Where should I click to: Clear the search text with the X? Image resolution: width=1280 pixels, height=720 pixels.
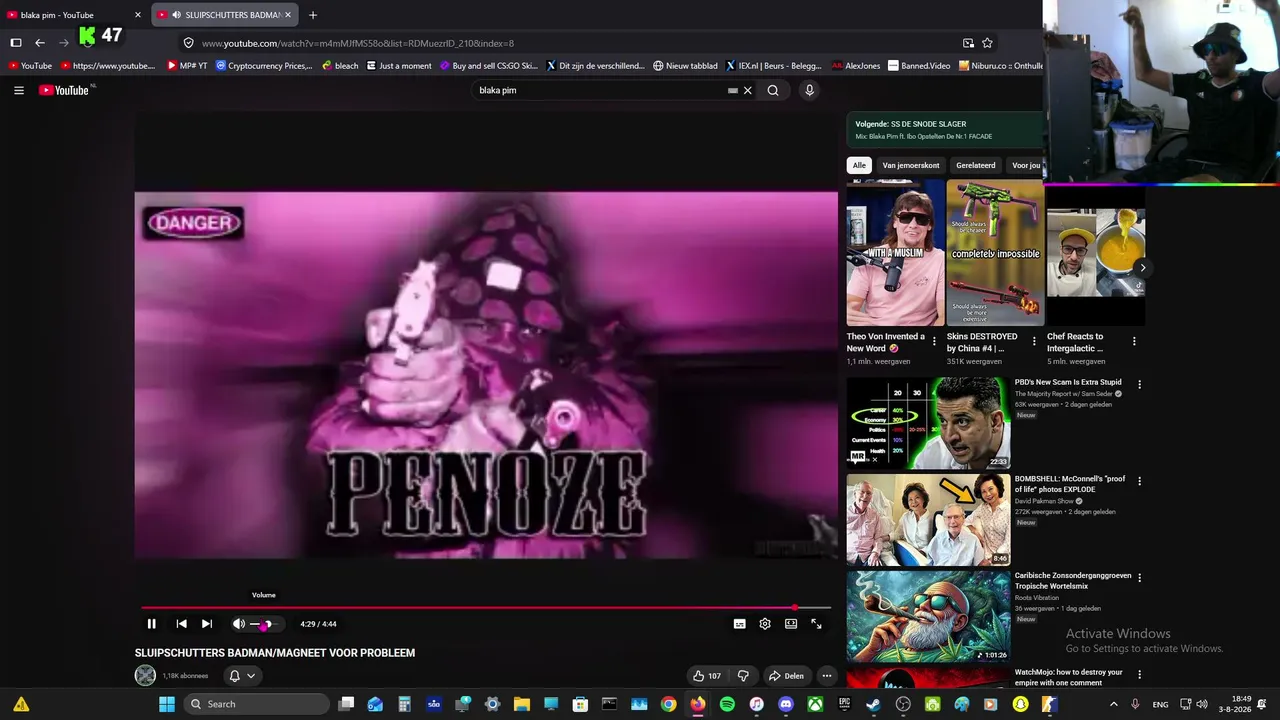click(x=747, y=90)
